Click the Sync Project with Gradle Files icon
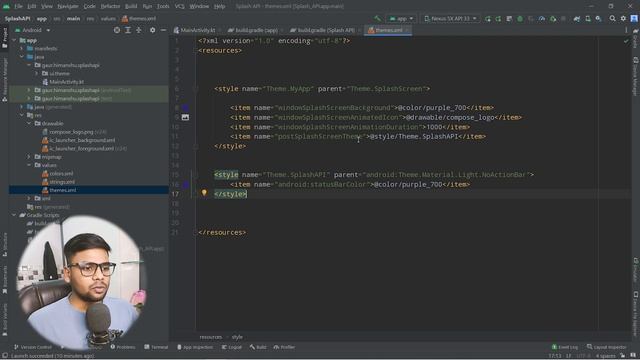This screenshot has height=360, width=640. click(x=577, y=19)
